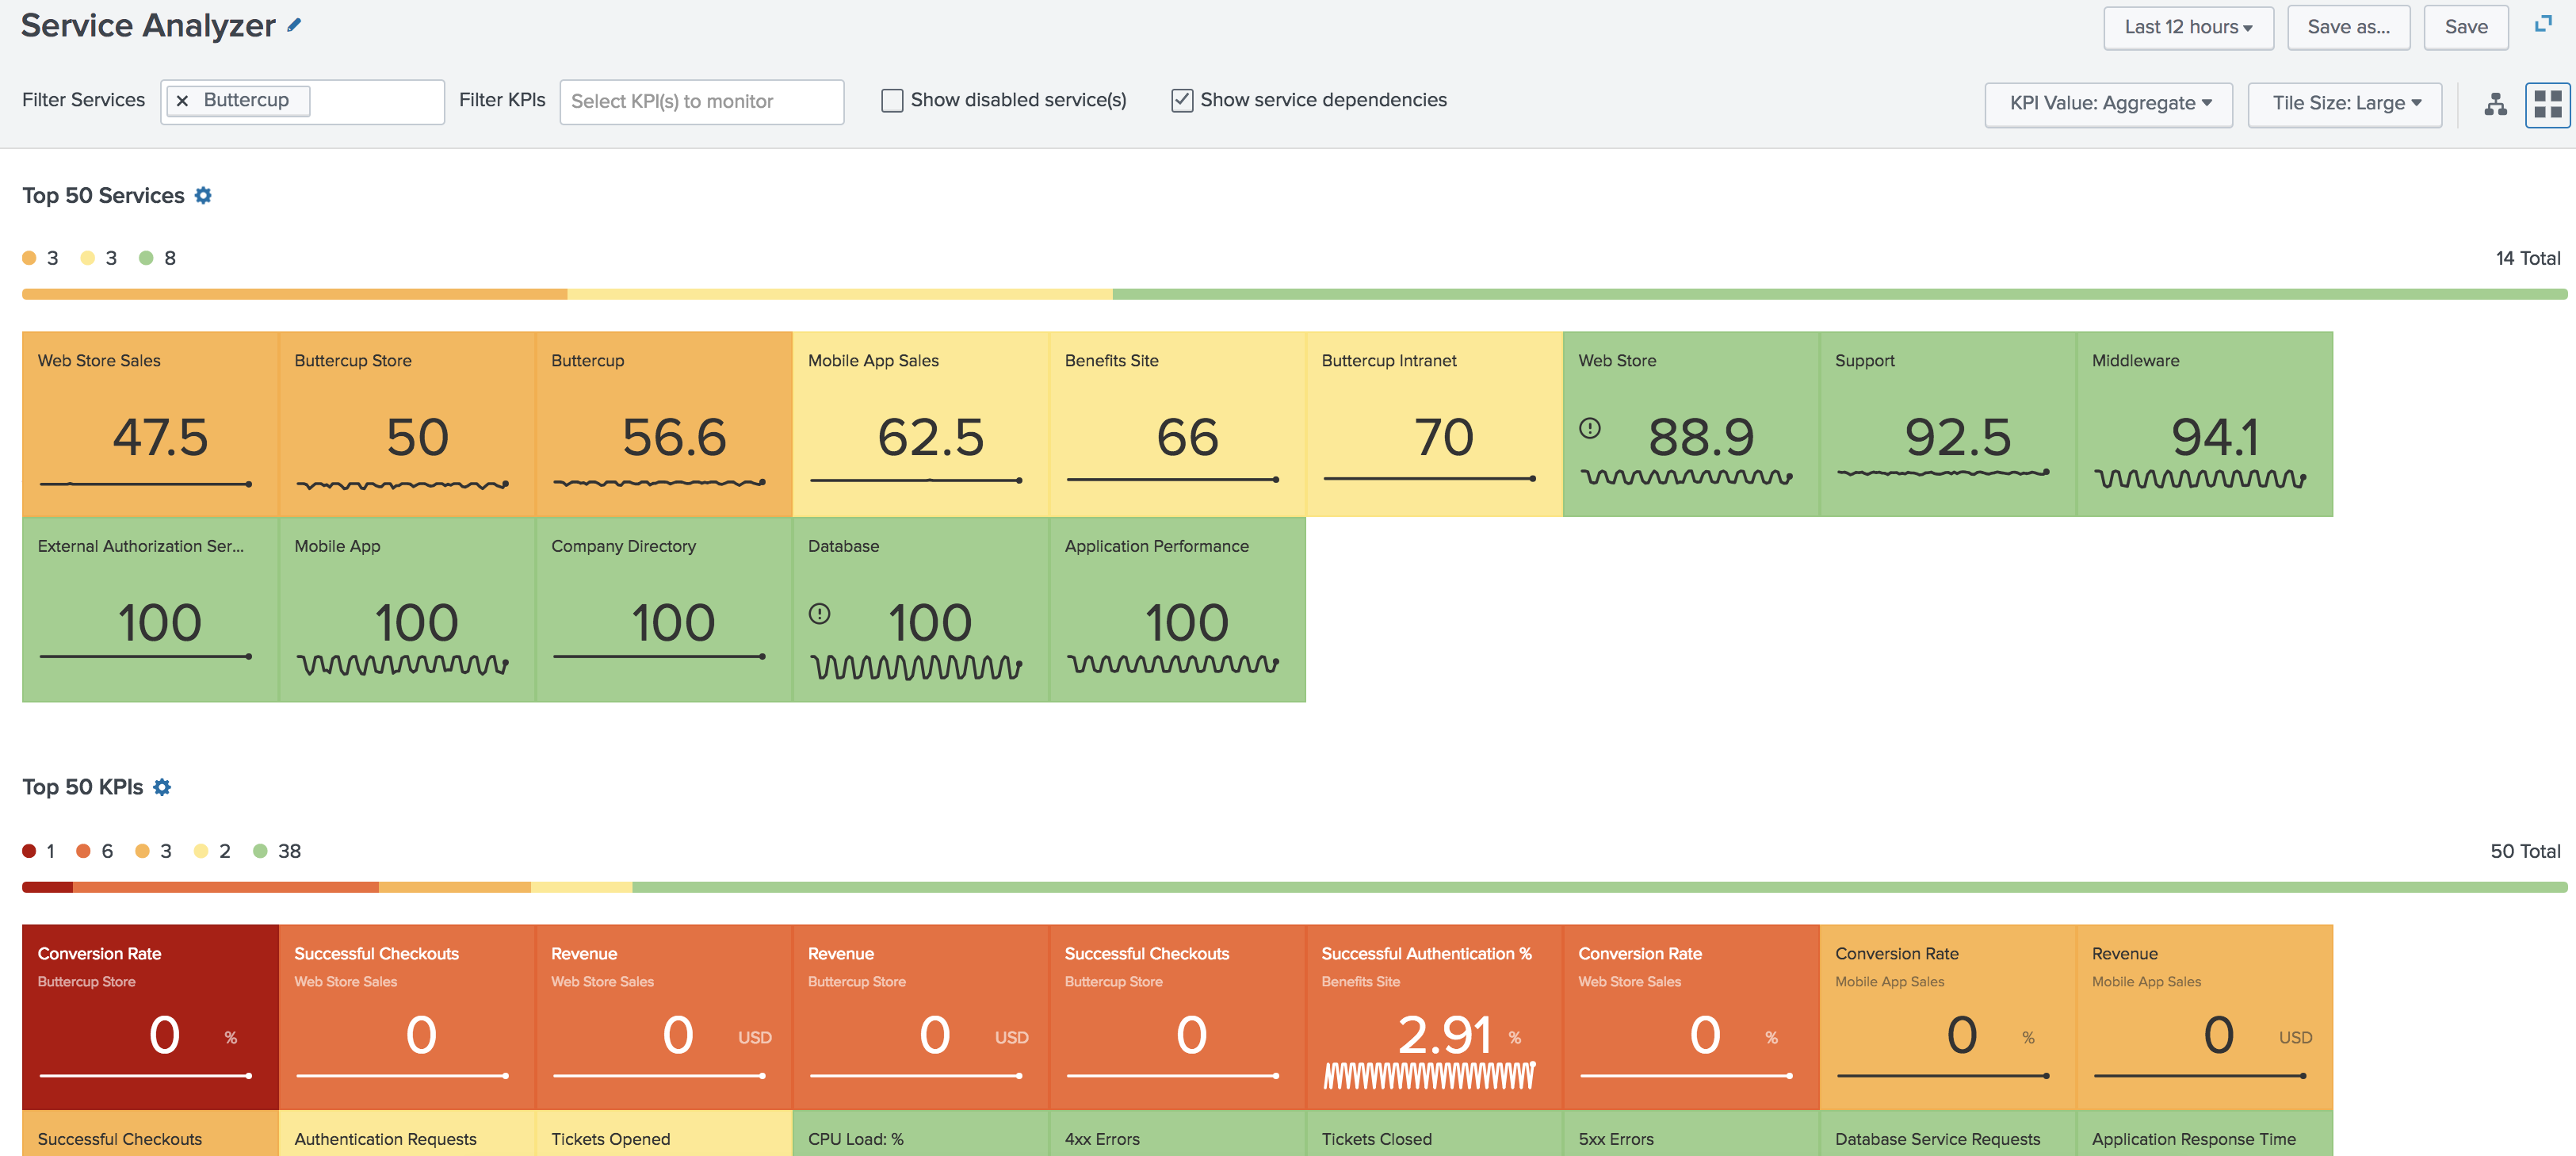Select the Application Response Time KPI tile
Image resolution: width=2576 pixels, height=1156 pixels.
coord(2205,1133)
